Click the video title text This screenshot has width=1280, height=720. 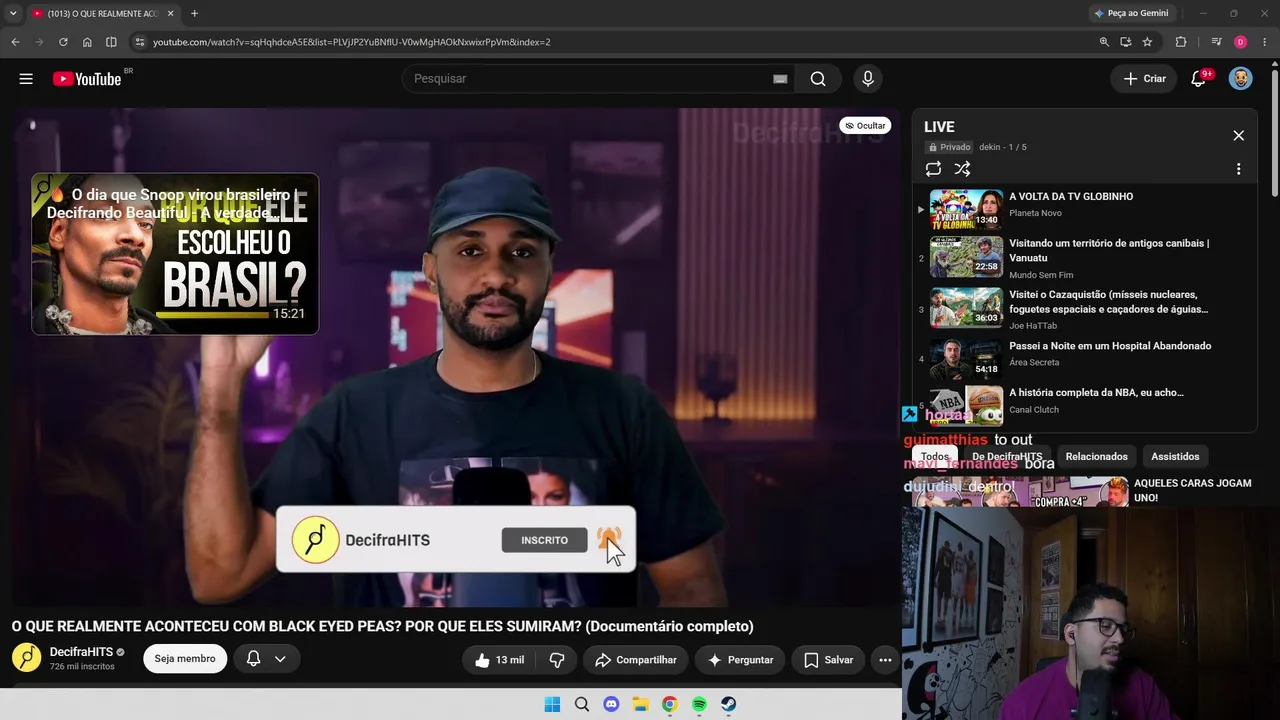point(382,627)
